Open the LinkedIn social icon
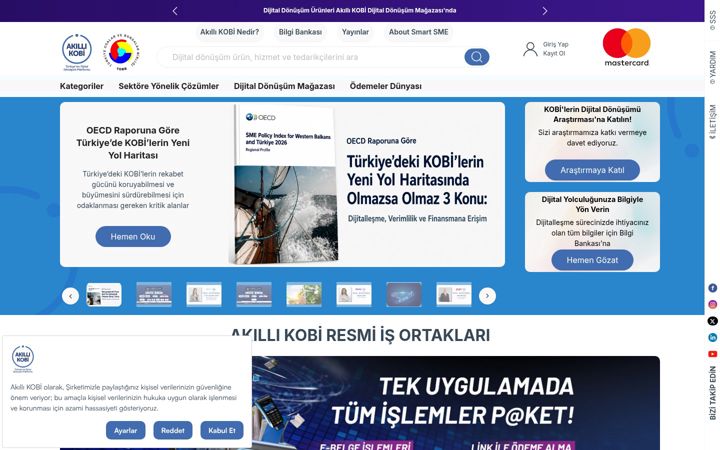 712,338
